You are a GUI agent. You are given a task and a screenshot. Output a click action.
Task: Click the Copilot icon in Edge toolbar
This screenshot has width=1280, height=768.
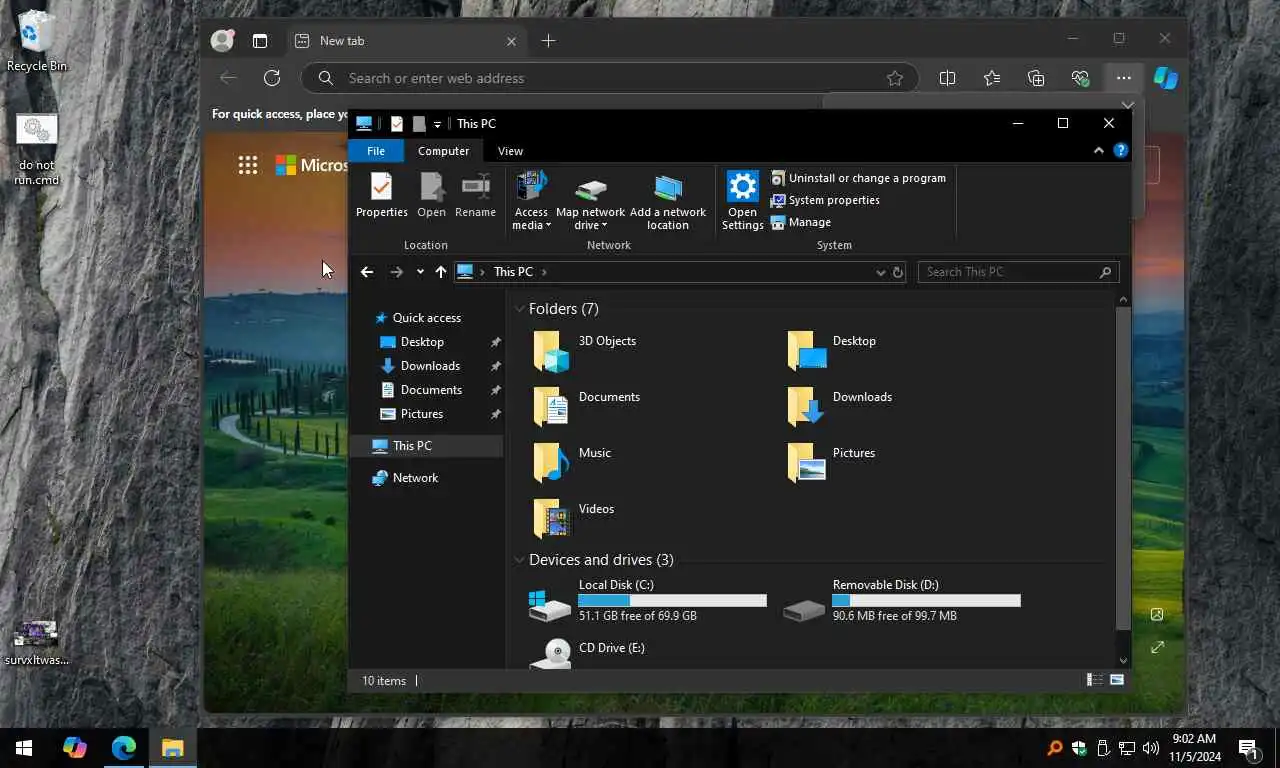1165,78
